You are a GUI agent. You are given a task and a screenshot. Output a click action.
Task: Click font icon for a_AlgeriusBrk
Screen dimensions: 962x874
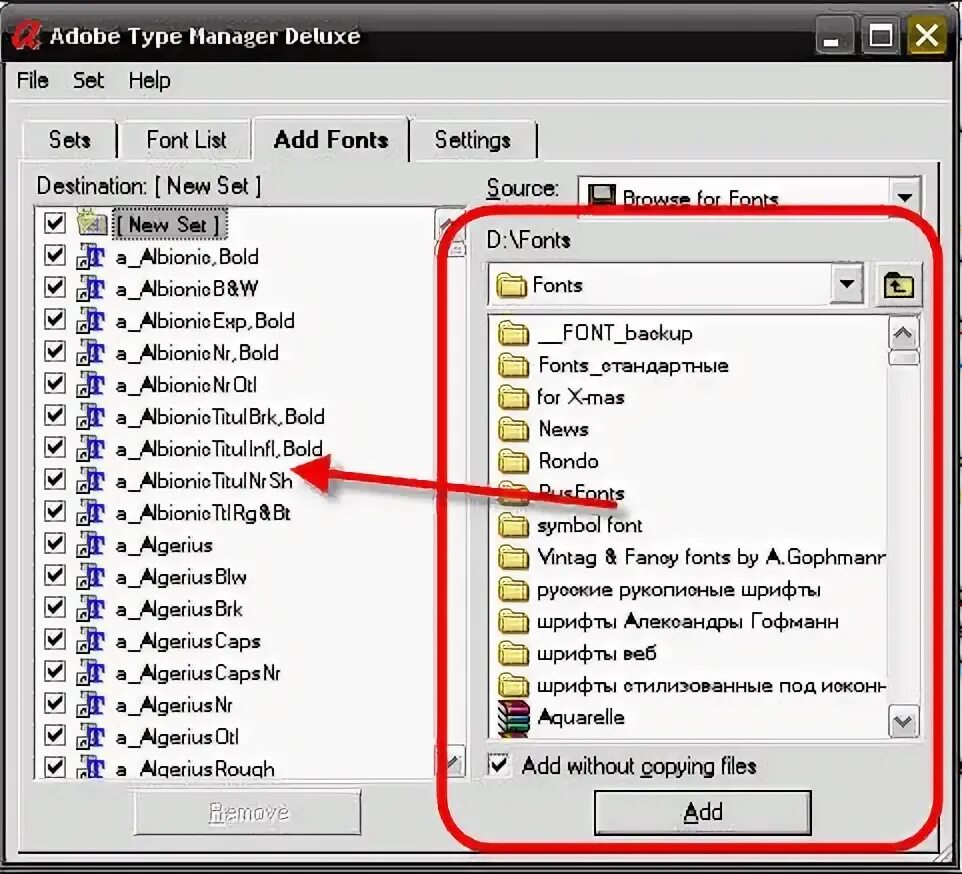point(91,609)
